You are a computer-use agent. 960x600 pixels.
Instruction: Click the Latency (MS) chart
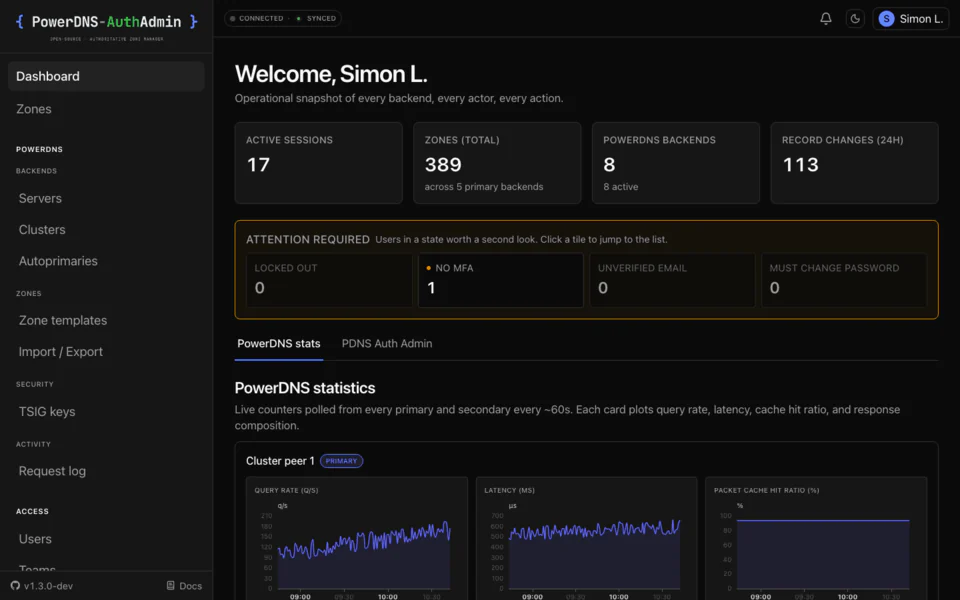587,539
